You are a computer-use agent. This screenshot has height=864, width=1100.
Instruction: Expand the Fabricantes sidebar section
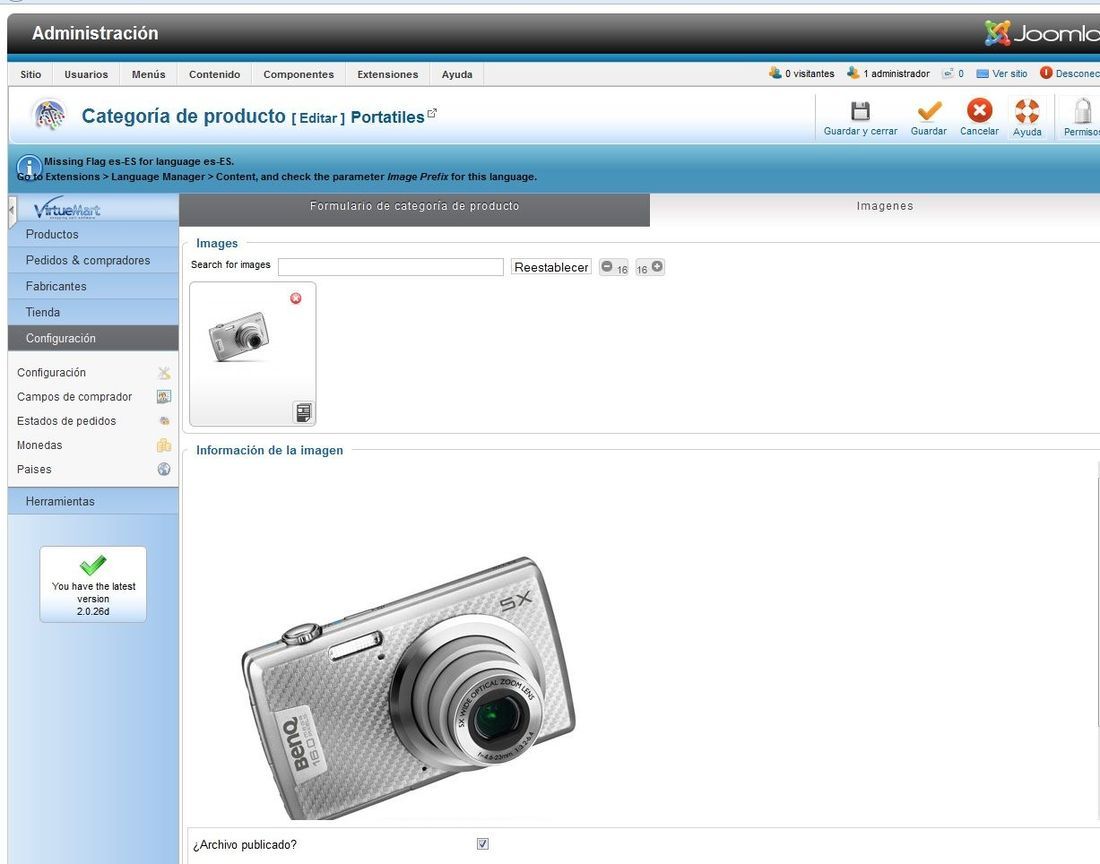[x=93, y=286]
